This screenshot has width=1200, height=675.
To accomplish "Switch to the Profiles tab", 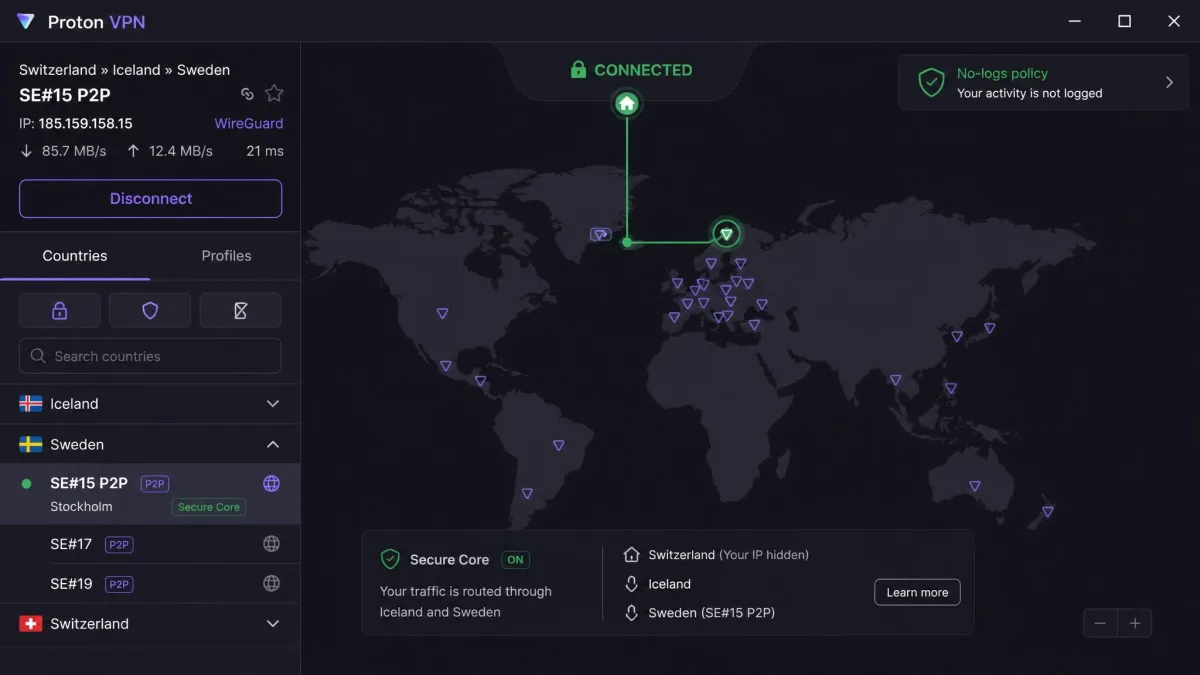I will tap(226, 256).
